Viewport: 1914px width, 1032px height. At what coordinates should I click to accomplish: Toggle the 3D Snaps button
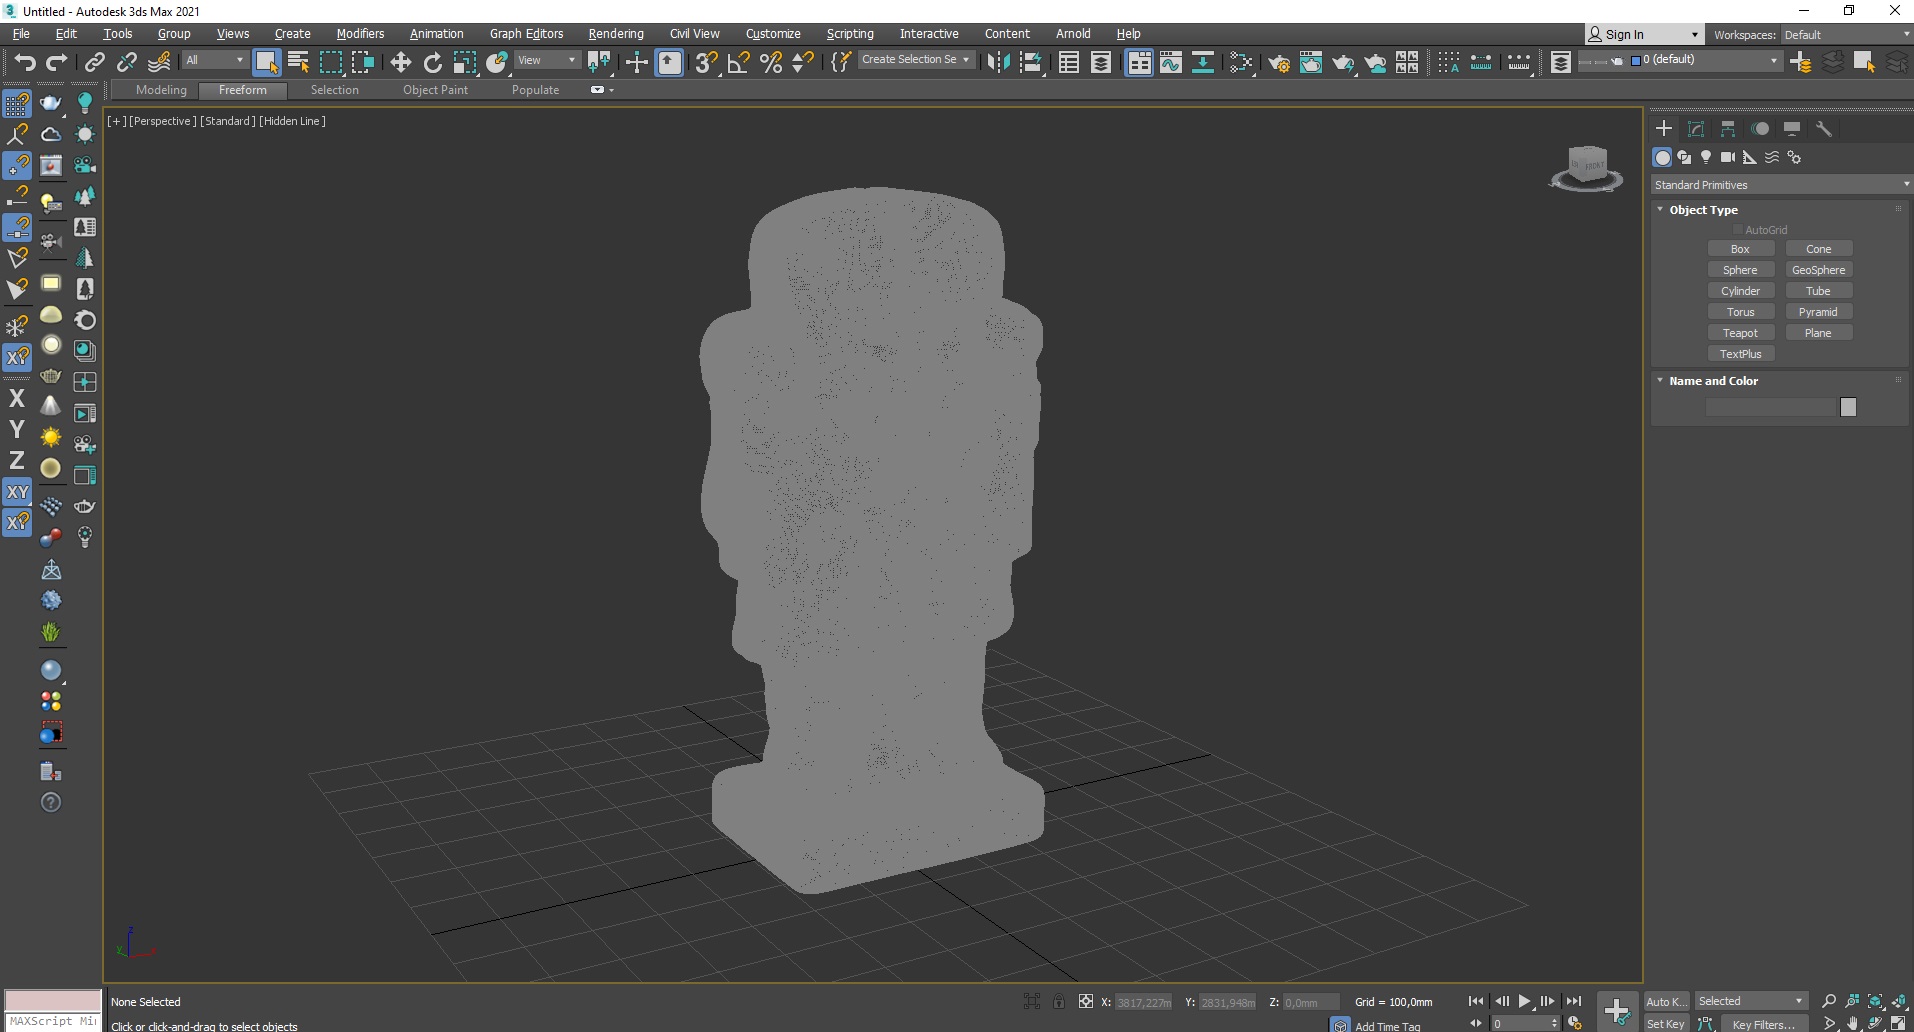(x=707, y=62)
